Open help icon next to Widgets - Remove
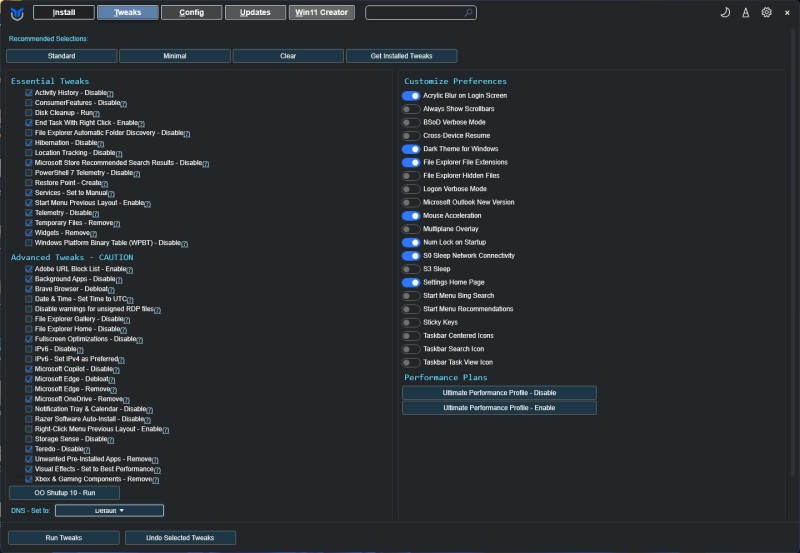 [93, 234]
